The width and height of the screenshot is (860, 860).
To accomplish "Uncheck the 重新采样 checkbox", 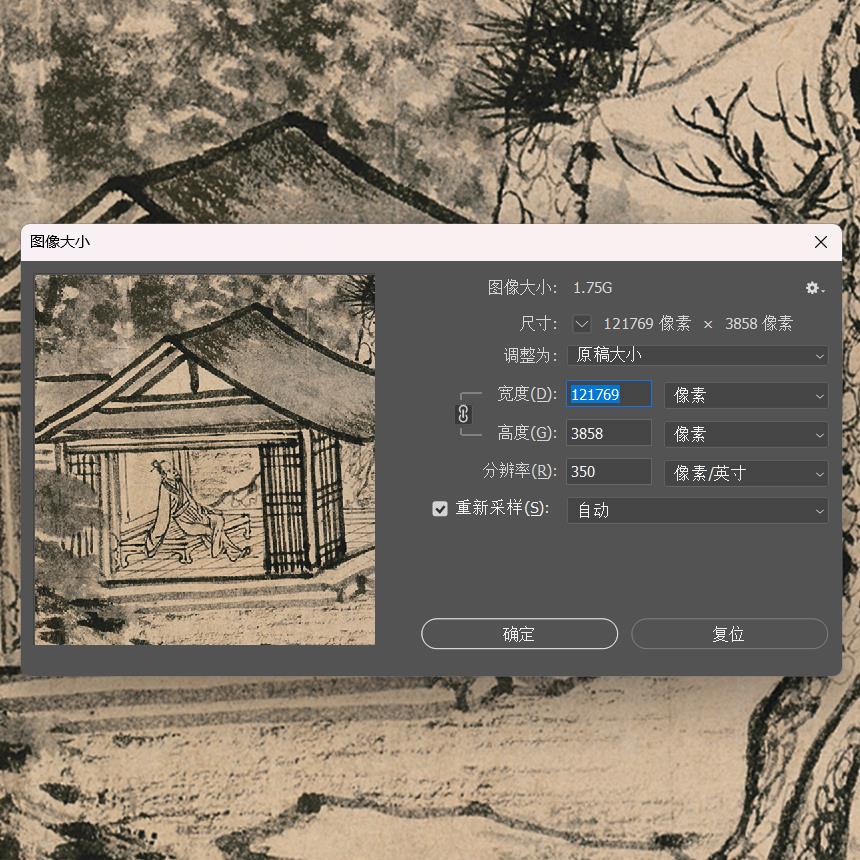I will pyautogui.click(x=440, y=509).
